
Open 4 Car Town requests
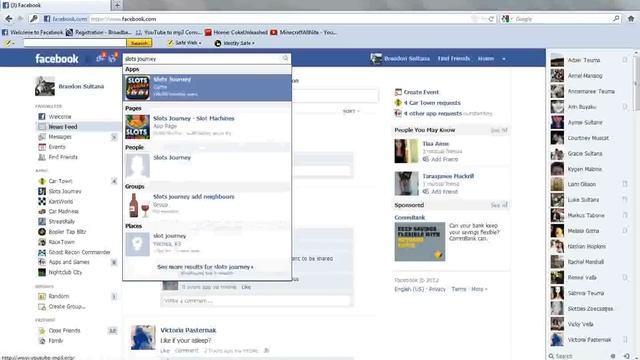(432, 103)
